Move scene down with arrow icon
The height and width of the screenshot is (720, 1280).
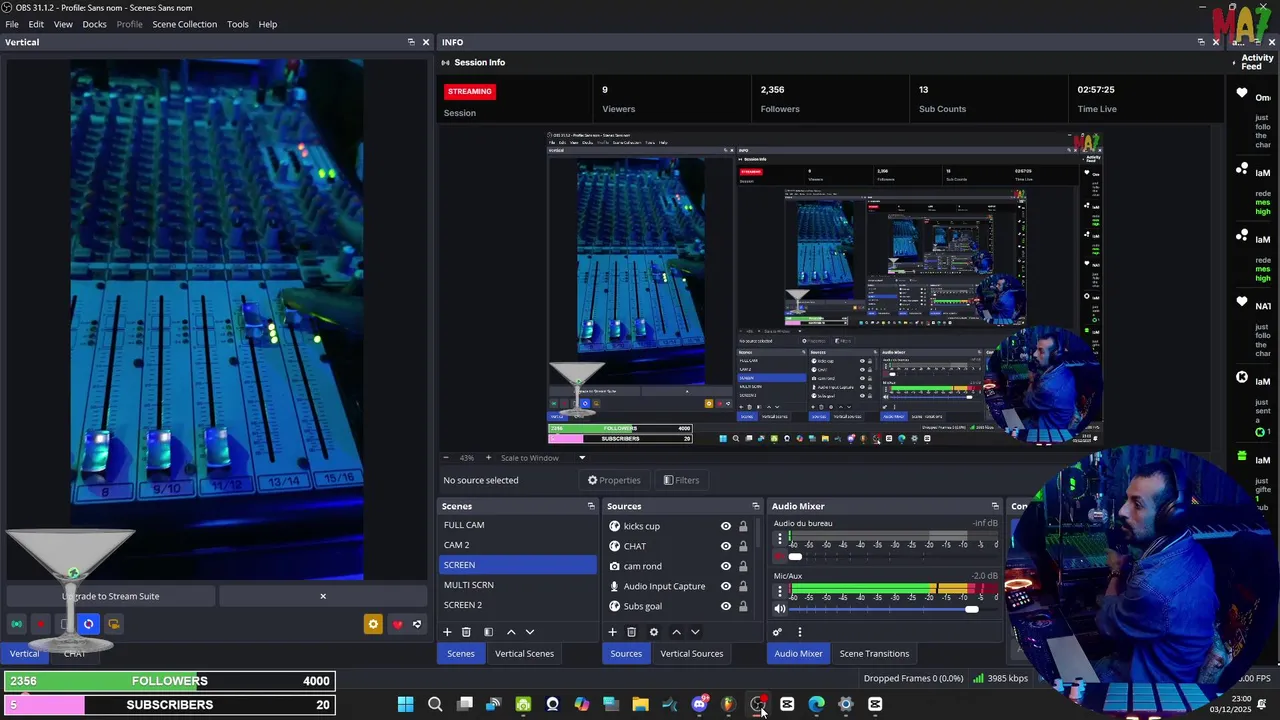(x=530, y=632)
